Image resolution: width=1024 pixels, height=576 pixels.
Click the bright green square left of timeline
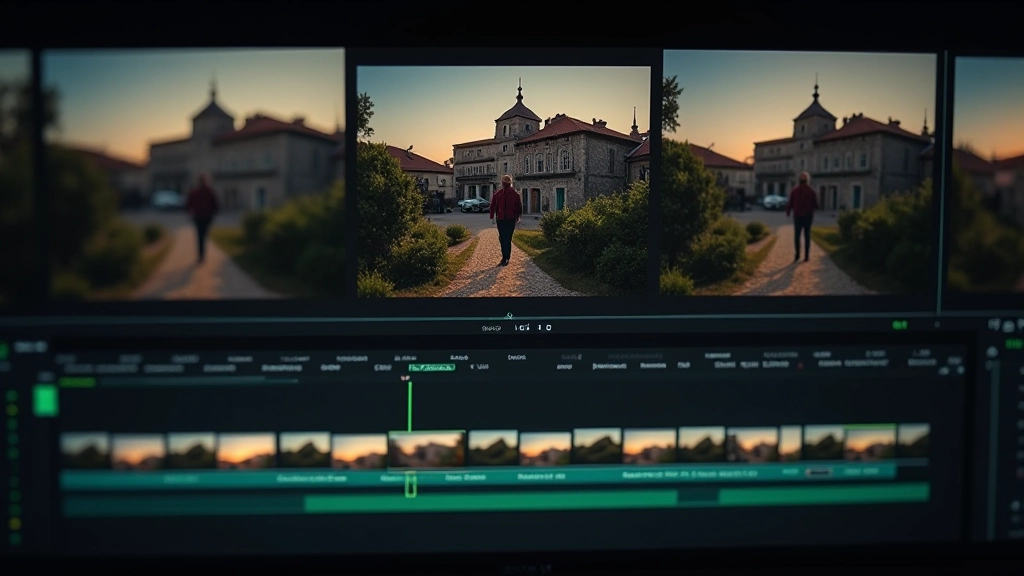pos(46,400)
